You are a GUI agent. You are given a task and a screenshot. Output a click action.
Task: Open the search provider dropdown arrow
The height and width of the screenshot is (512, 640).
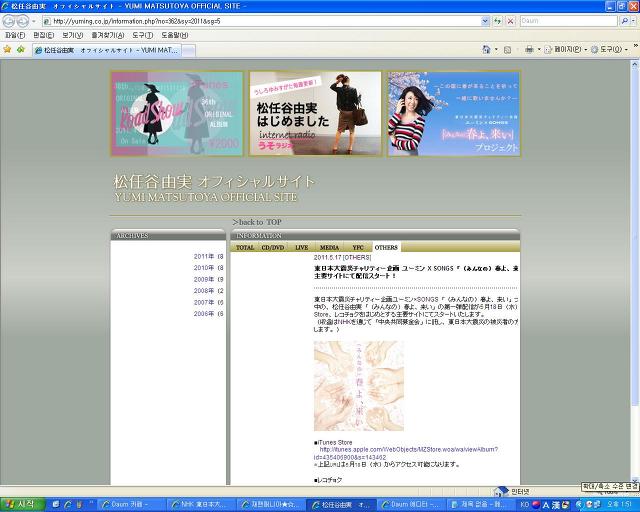[633, 20]
